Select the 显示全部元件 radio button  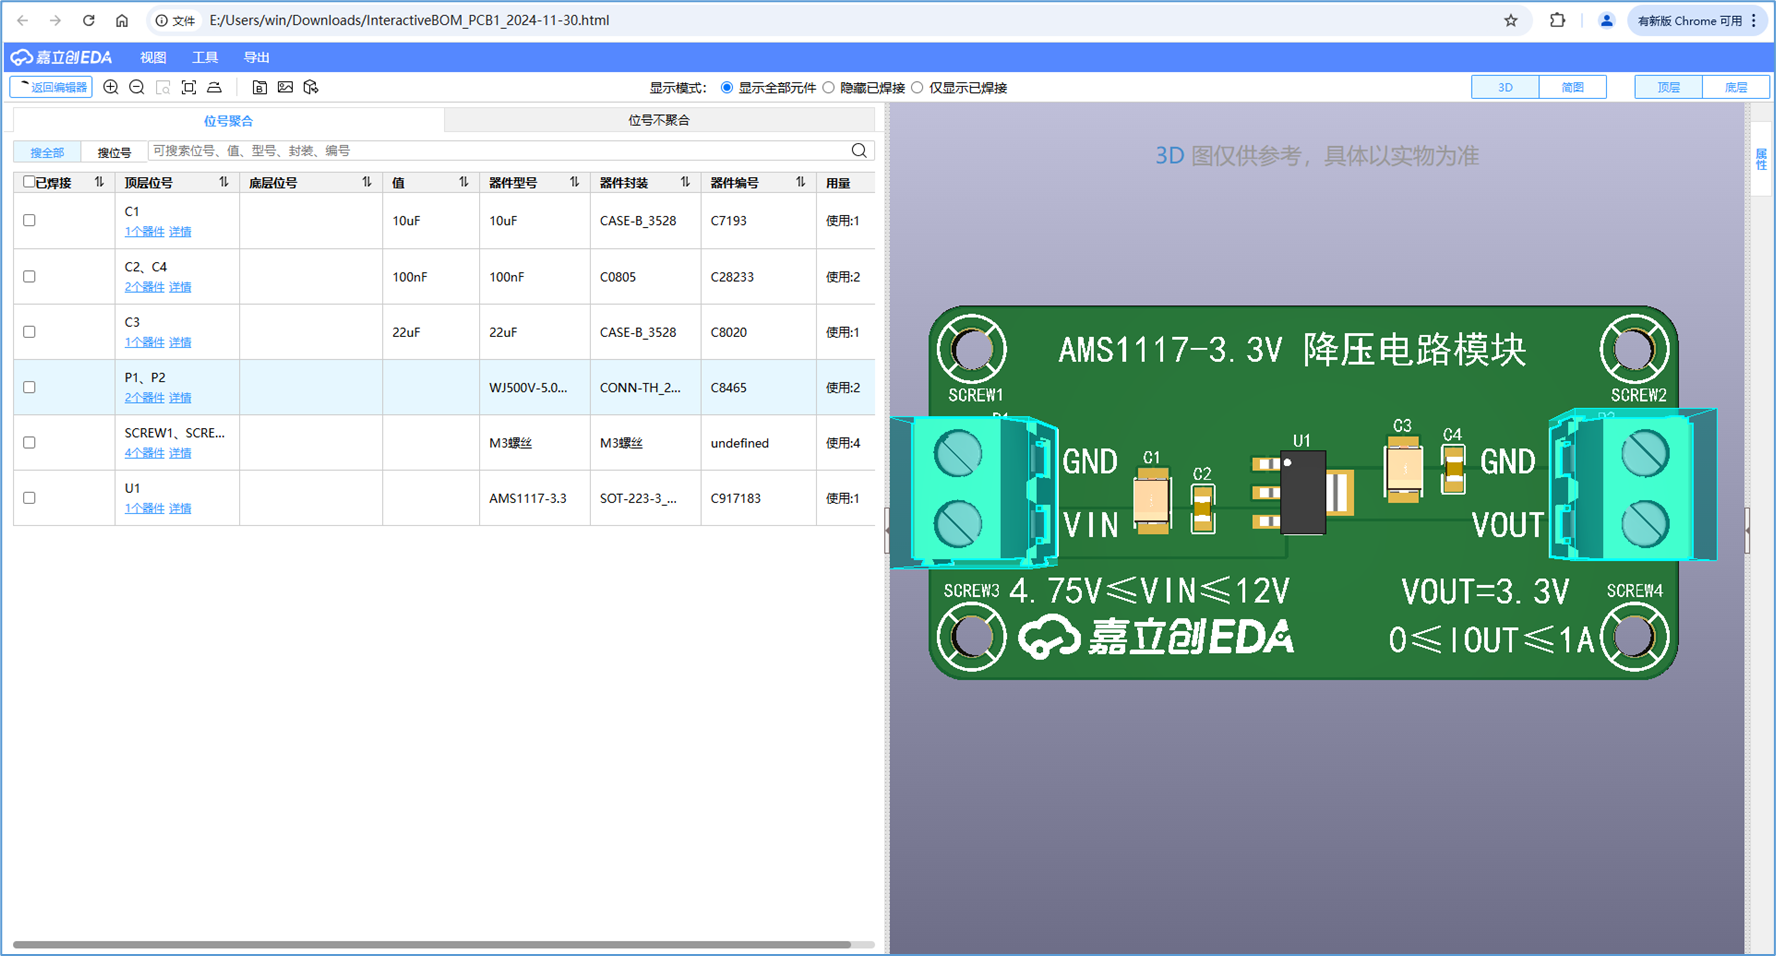coord(727,88)
